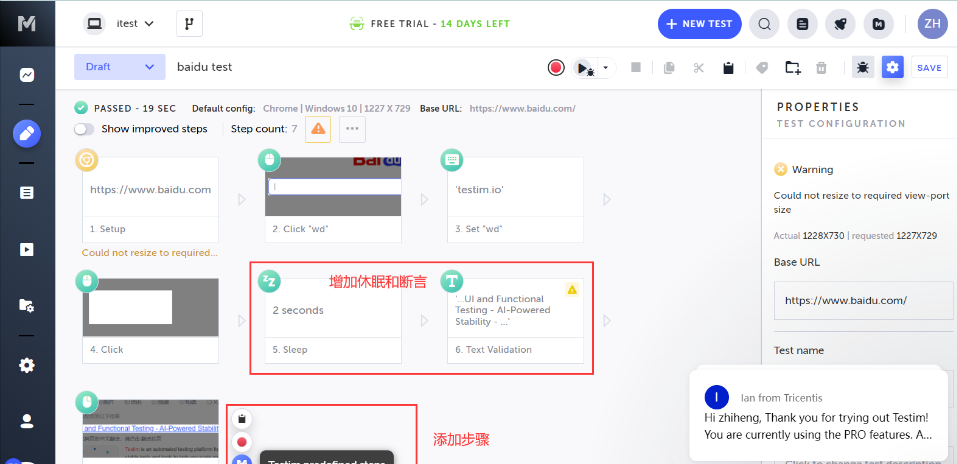Run test with play debug button
This screenshot has height=464, width=957.
584,68
